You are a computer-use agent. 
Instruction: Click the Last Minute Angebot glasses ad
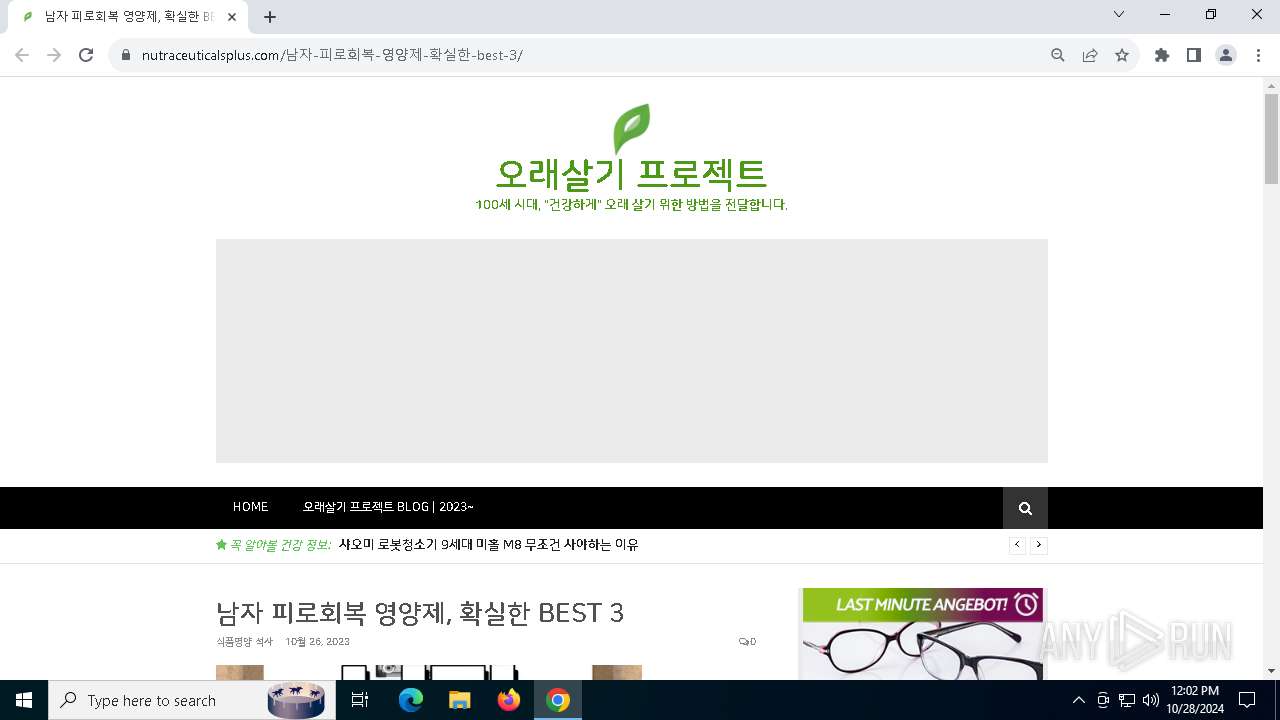pyautogui.click(x=922, y=634)
